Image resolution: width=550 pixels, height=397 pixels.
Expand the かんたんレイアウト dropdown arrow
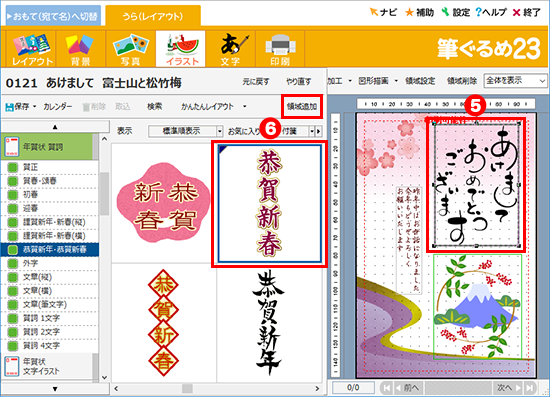[x=244, y=107]
